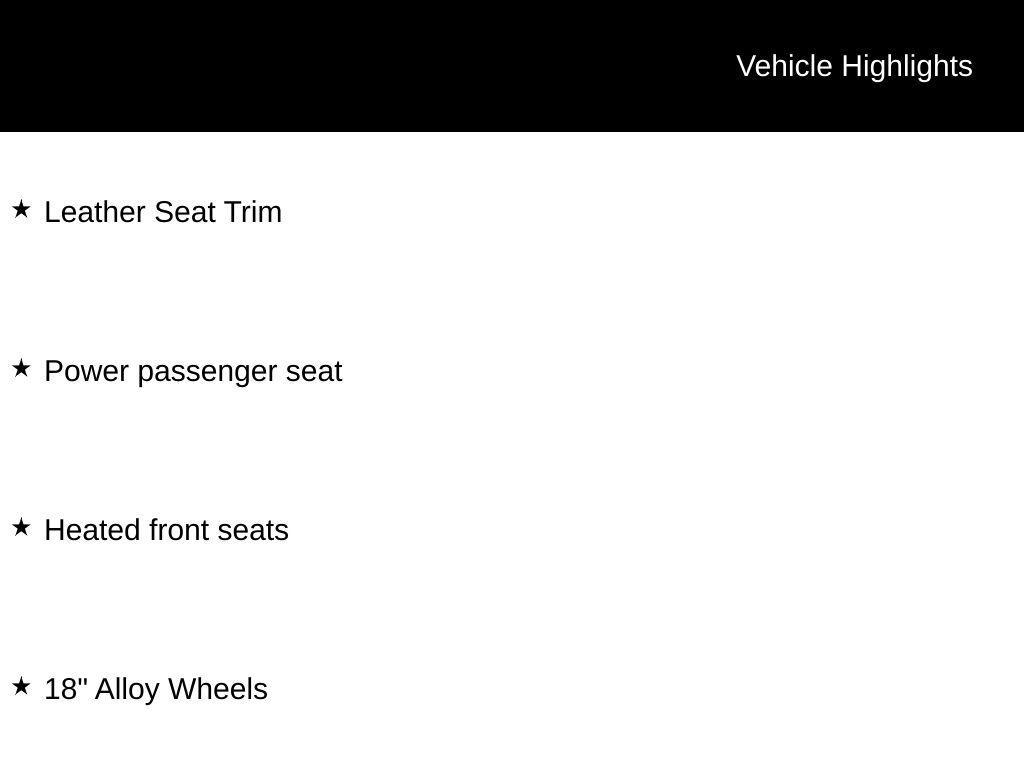Click the word "Highlights" in the header

(907, 68)
